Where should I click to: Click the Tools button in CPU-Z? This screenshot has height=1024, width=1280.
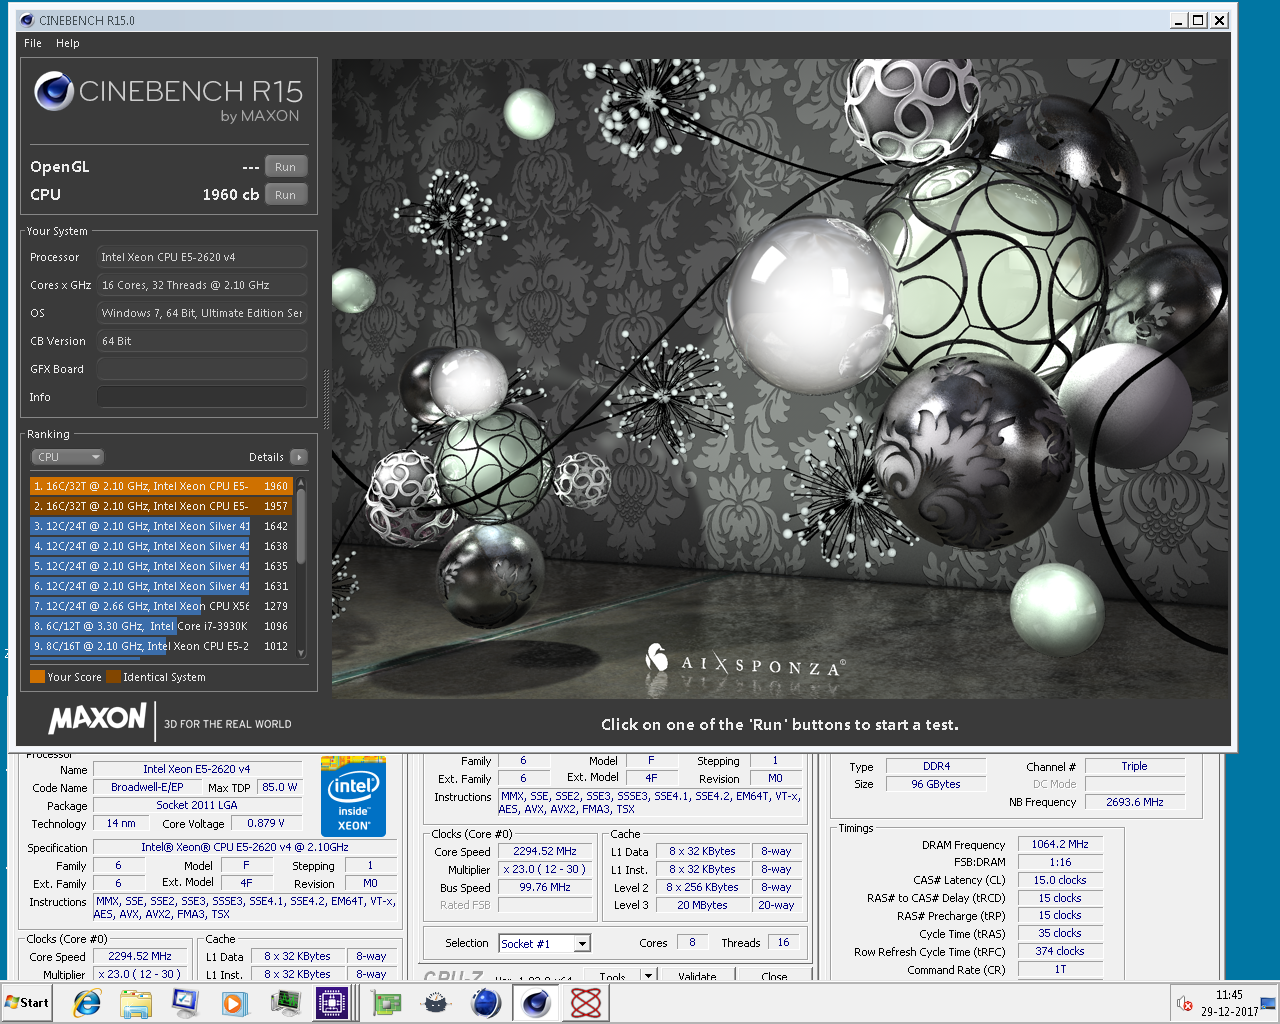tap(613, 977)
